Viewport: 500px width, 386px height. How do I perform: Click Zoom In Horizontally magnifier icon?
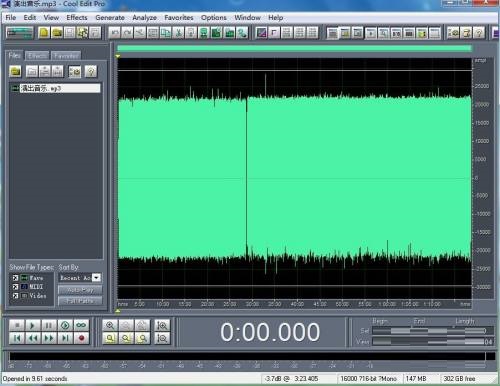(x=110, y=325)
